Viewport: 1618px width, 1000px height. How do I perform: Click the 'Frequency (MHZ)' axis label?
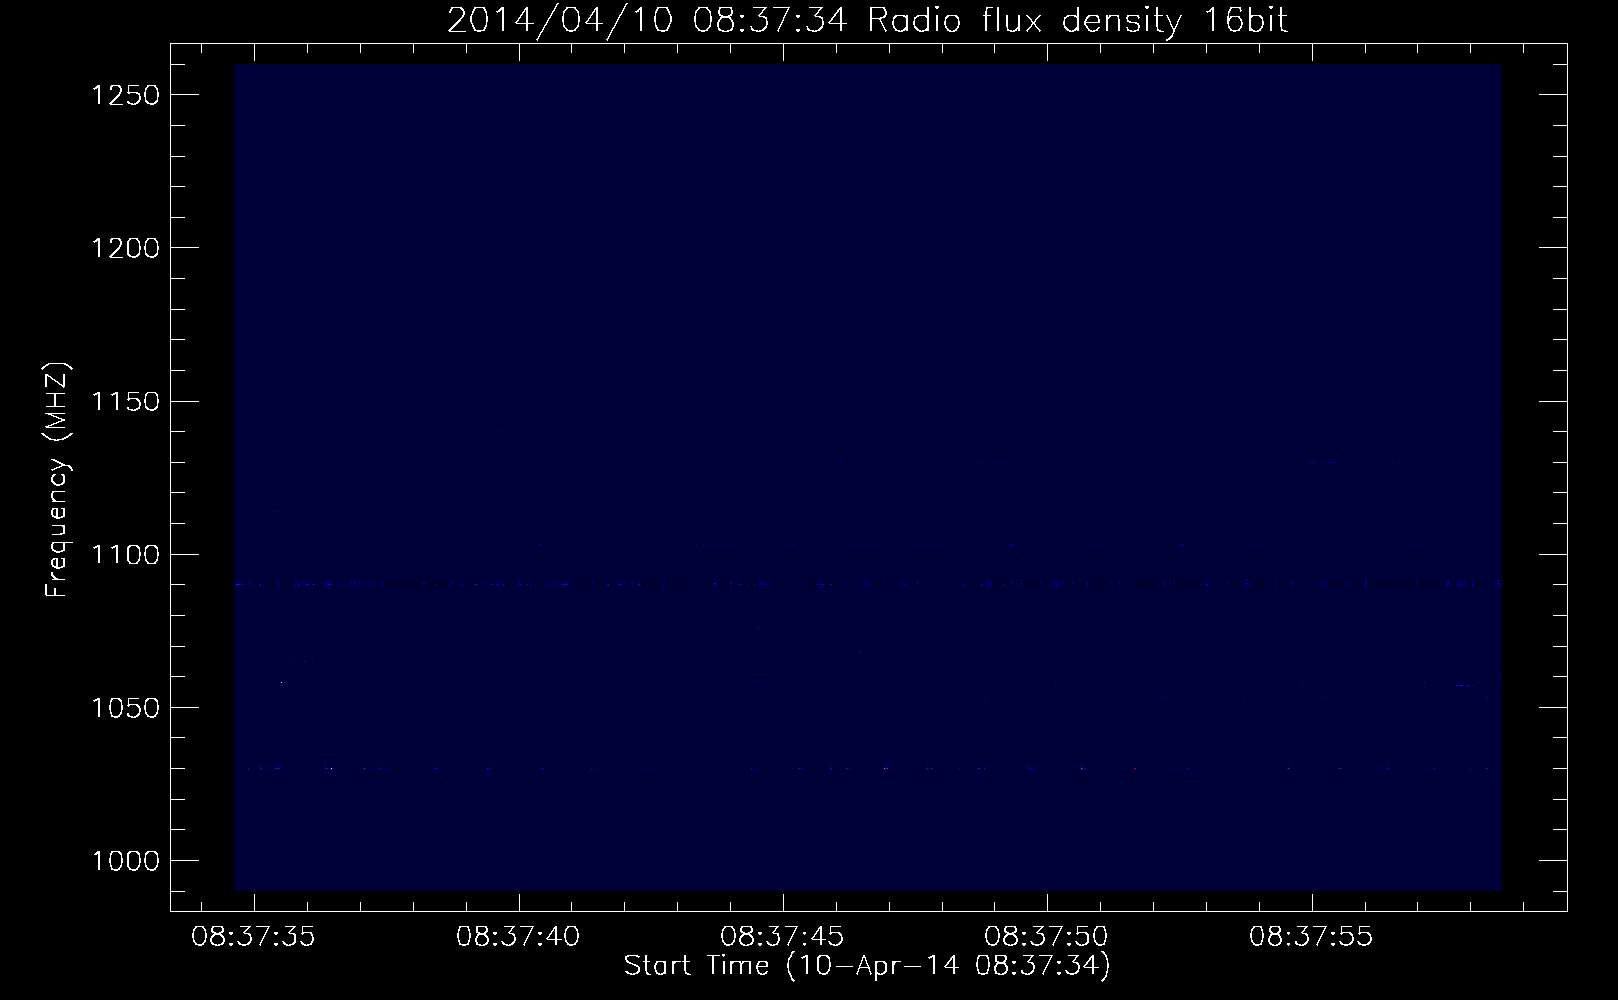tap(57, 480)
